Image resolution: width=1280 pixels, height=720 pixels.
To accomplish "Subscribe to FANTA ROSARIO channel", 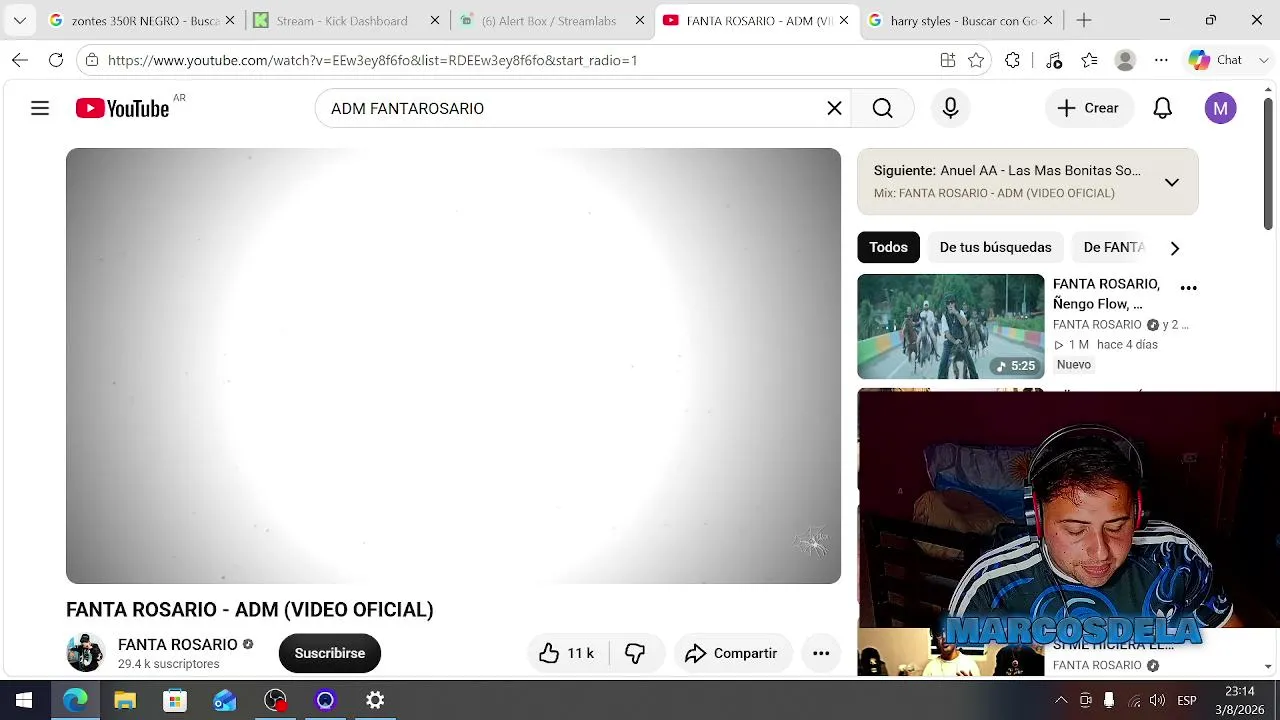I will 330,653.
